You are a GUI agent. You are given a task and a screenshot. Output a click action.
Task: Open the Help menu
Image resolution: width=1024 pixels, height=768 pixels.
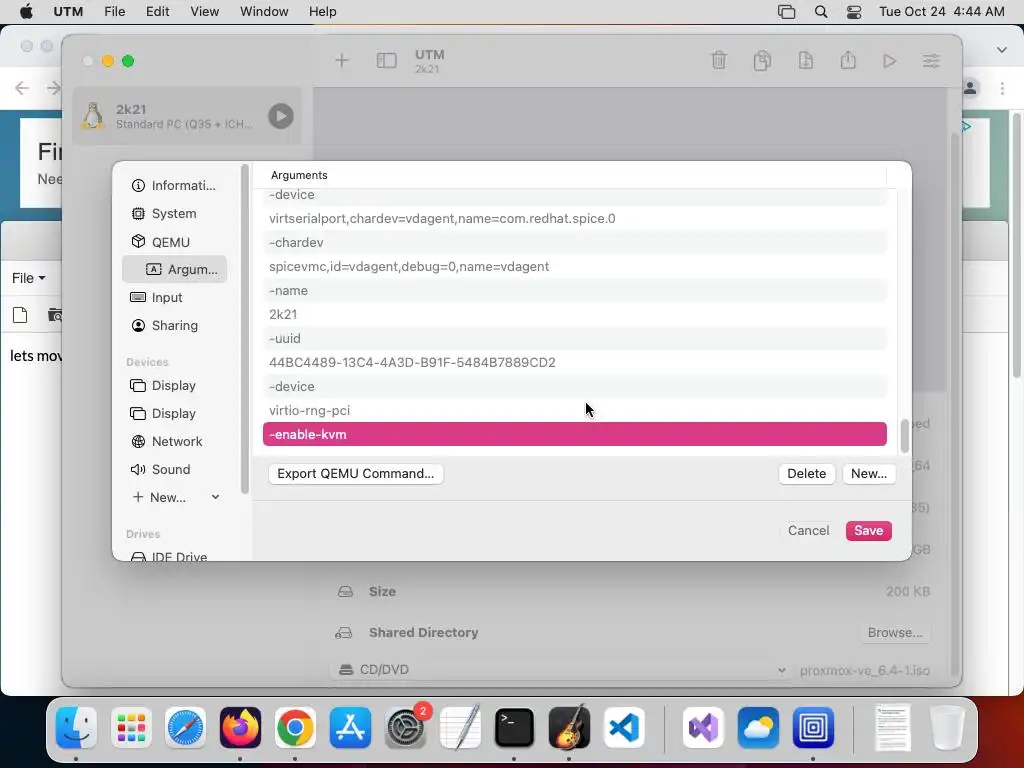tap(323, 12)
